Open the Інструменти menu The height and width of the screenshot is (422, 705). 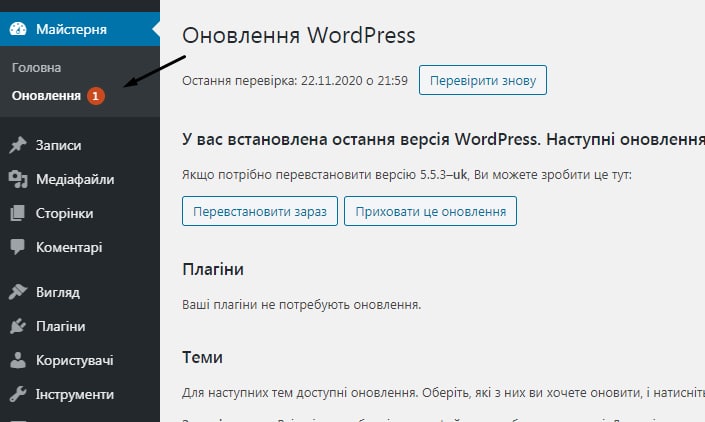coord(80,394)
